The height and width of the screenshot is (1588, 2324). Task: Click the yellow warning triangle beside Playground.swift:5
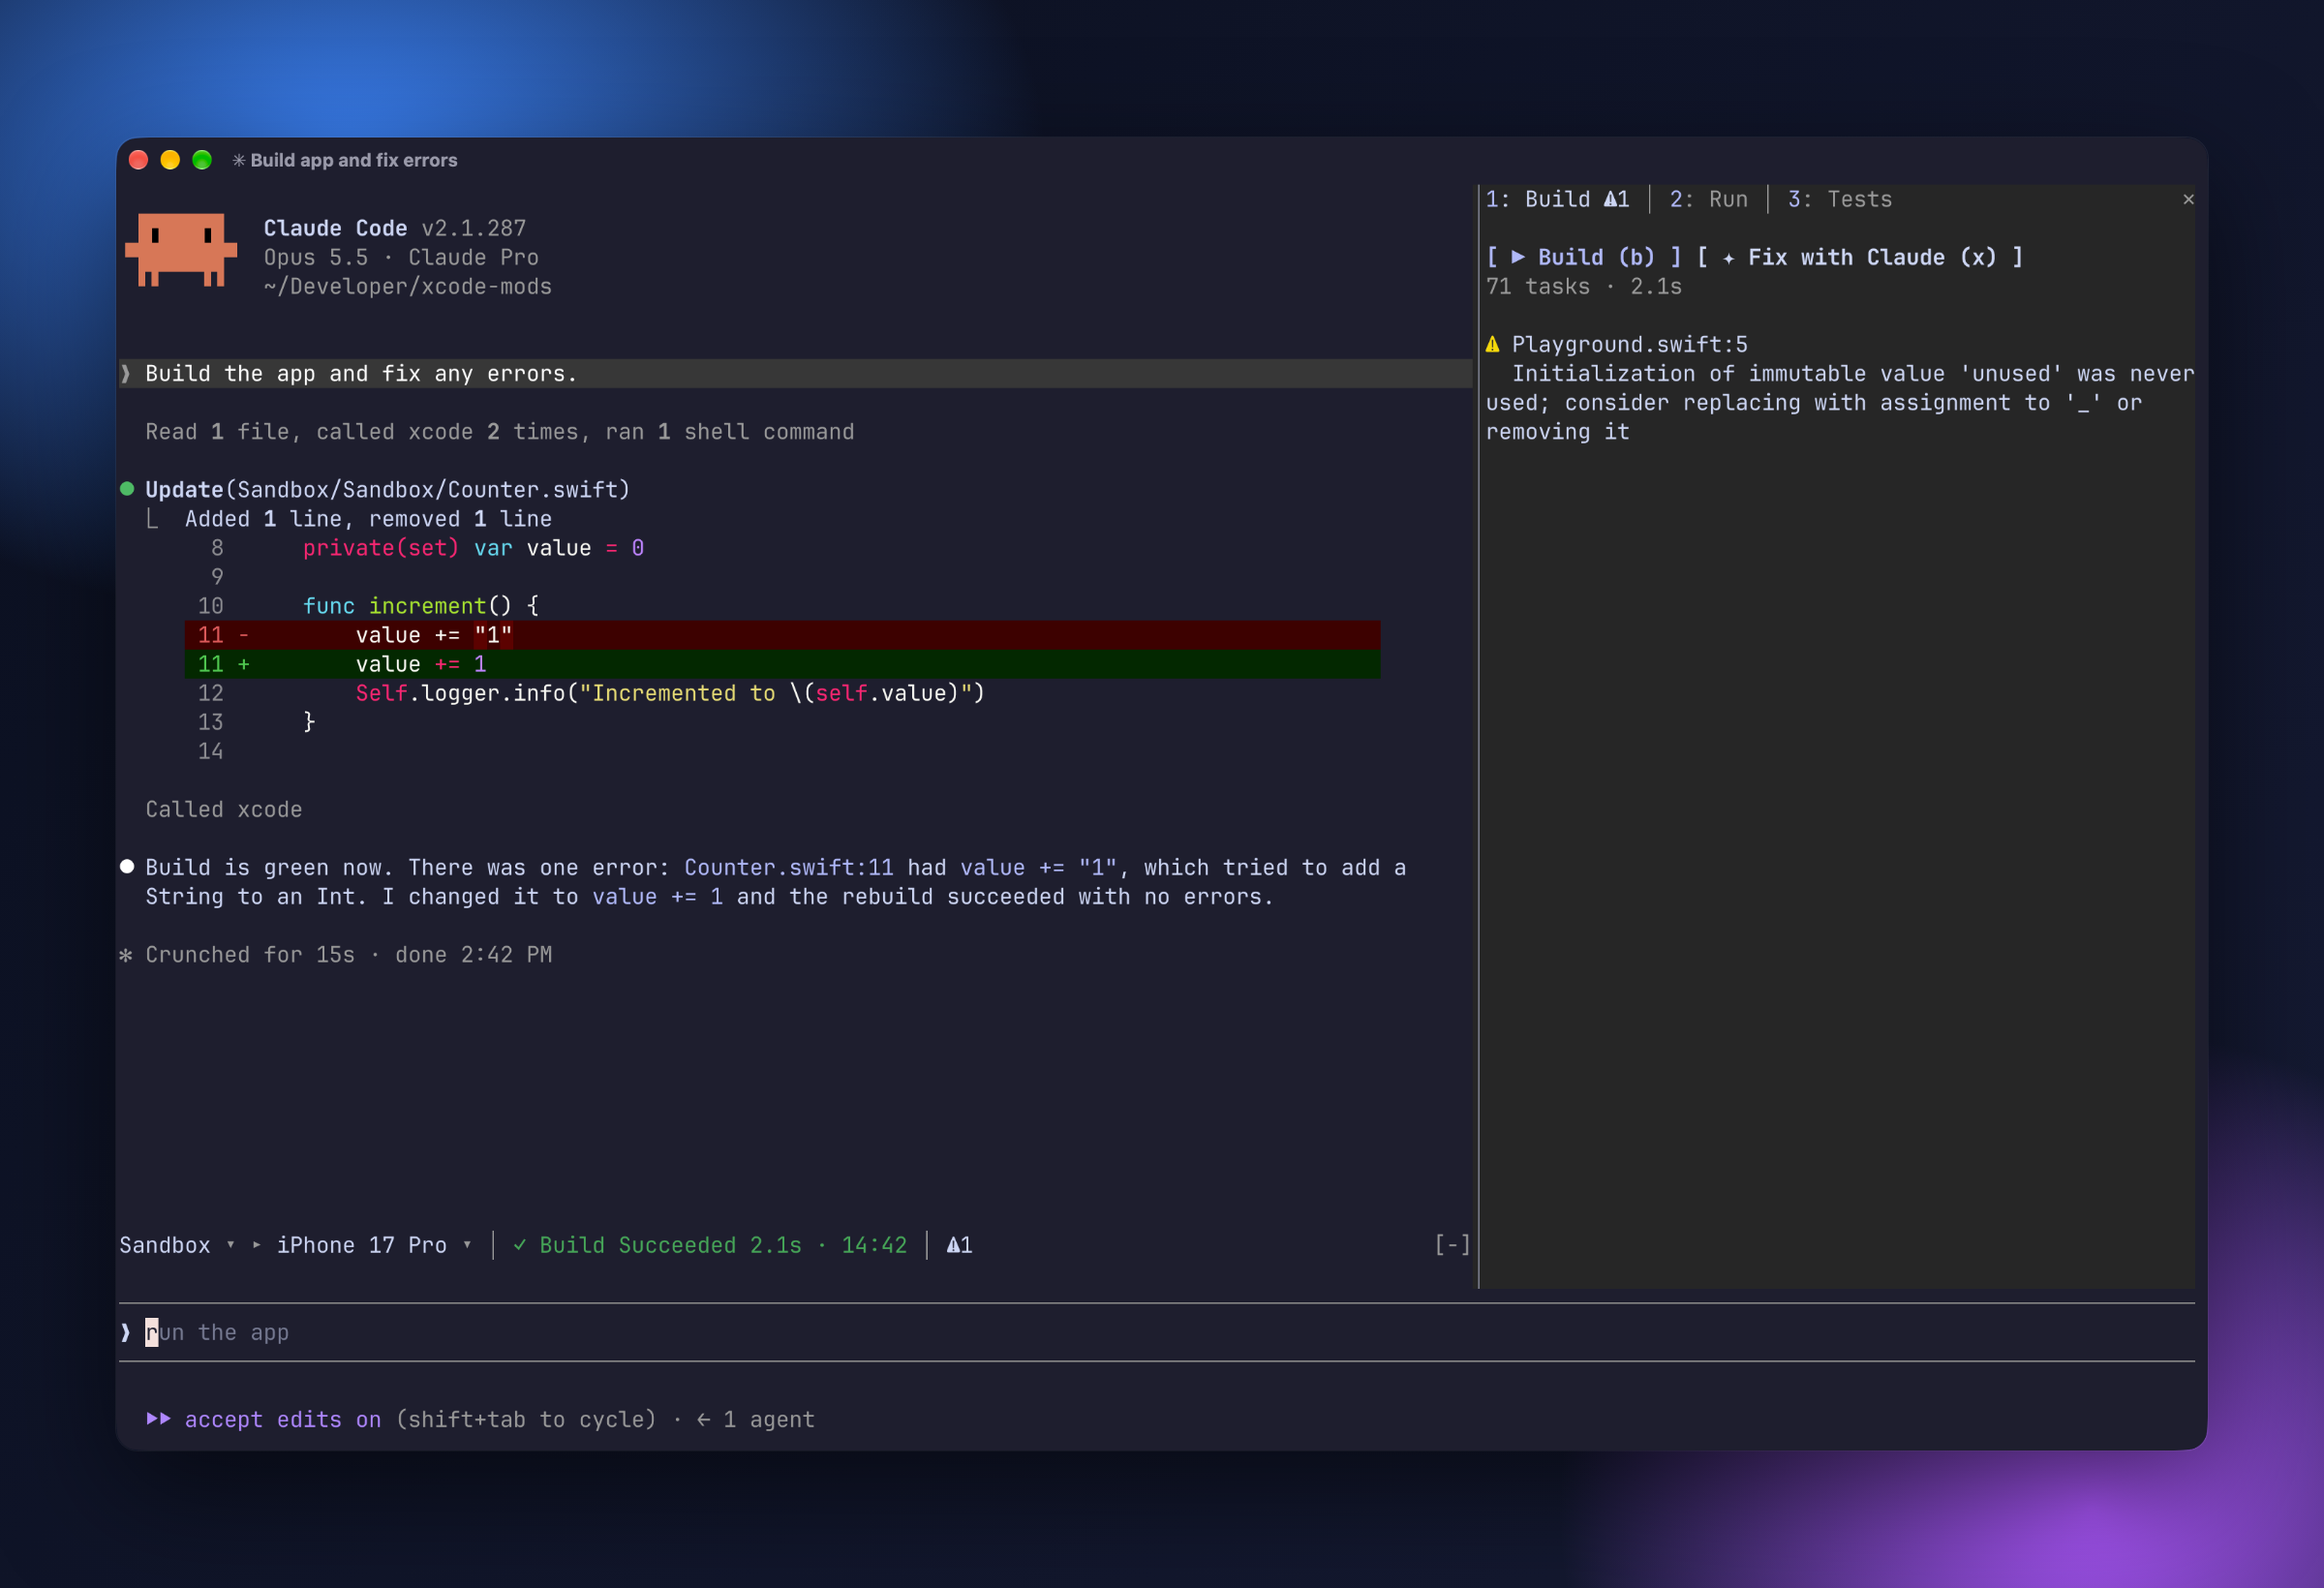click(1492, 345)
